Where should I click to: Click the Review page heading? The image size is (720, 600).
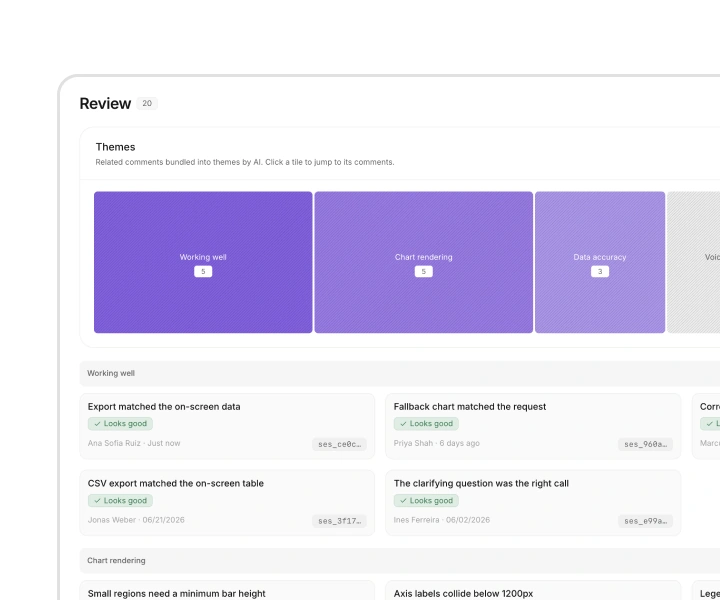pyautogui.click(x=105, y=104)
